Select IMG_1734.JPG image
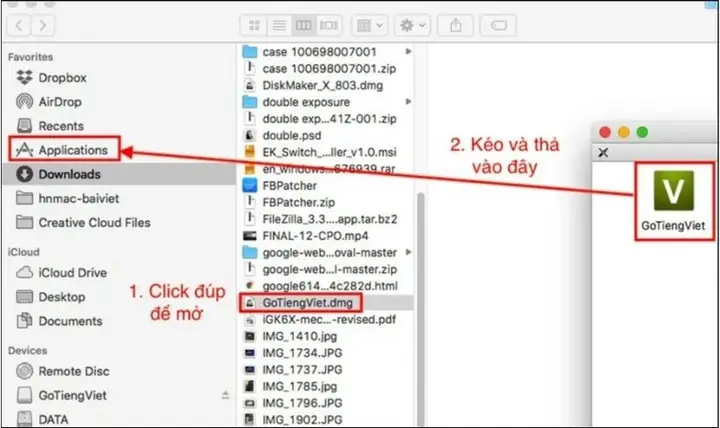Viewport: 720px width, 428px height. point(302,353)
